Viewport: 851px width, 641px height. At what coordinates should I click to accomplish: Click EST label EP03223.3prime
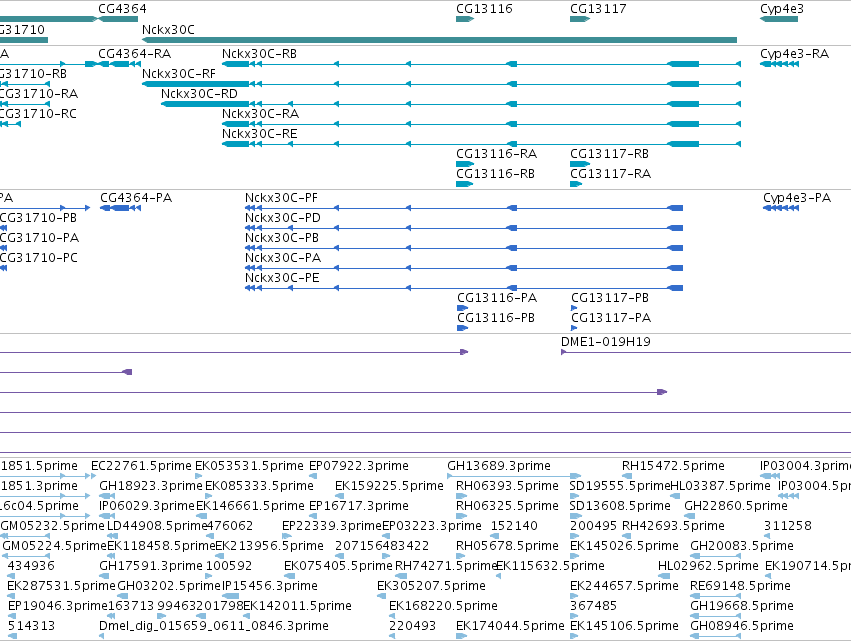coord(432,526)
